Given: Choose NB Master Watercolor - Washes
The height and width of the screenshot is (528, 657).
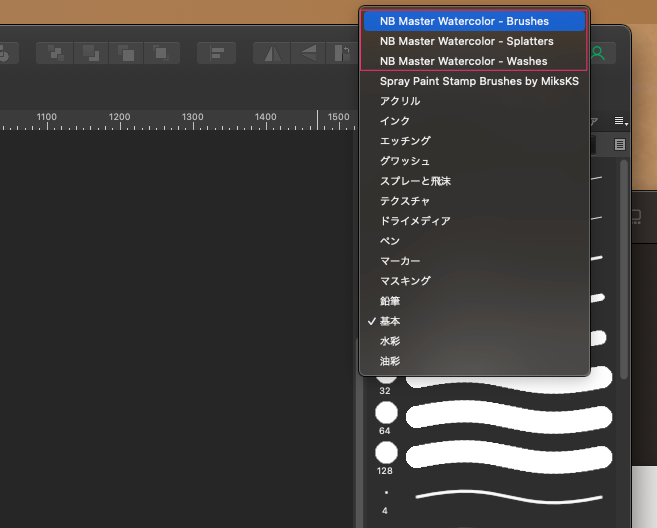Looking at the screenshot, I should [x=463, y=61].
